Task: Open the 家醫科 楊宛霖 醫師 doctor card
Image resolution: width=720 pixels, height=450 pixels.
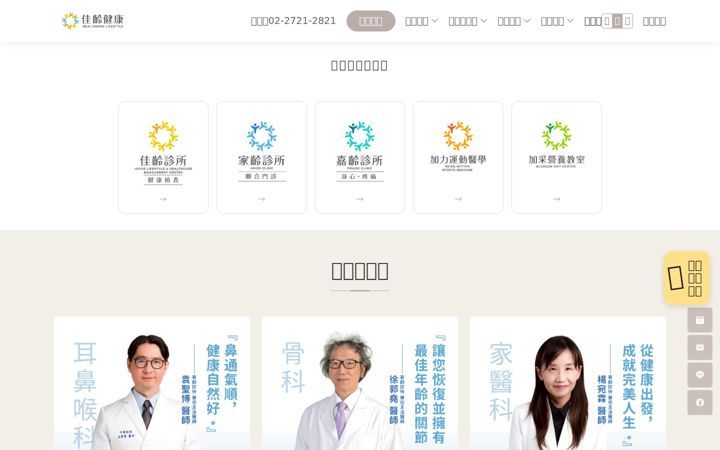Action: [x=568, y=383]
